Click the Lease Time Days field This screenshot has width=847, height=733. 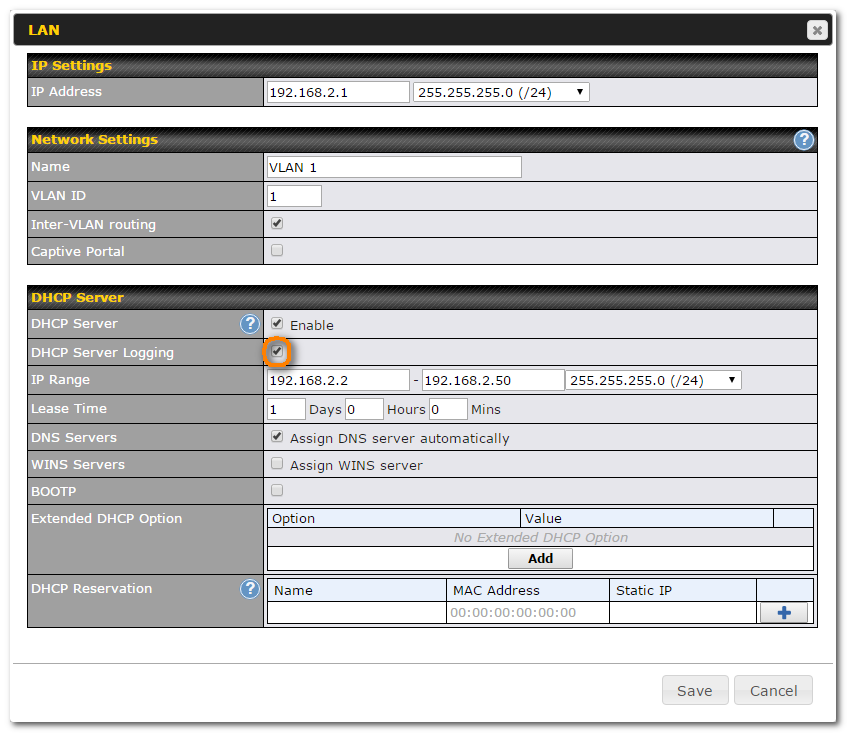click(286, 409)
